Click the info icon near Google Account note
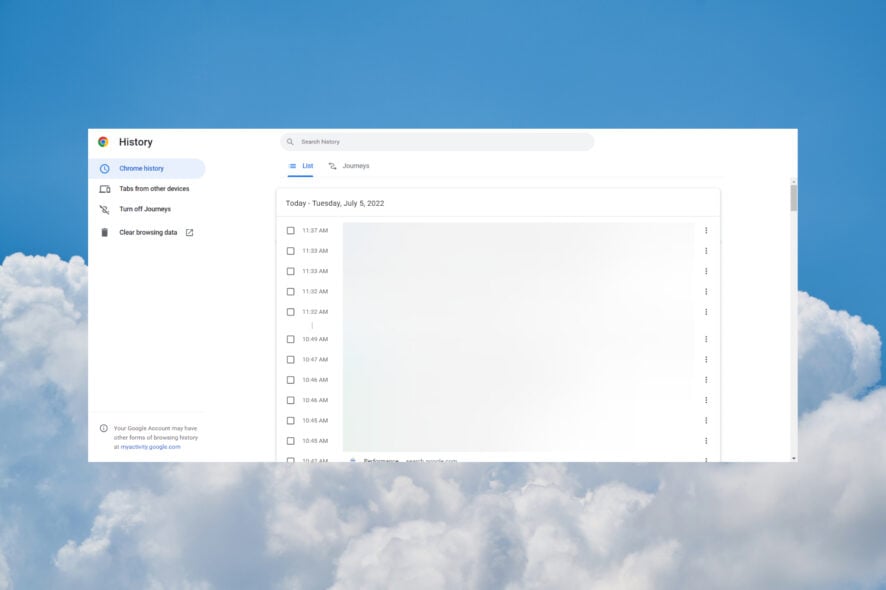This screenshot has width=886, height=590. pos(103,428)
